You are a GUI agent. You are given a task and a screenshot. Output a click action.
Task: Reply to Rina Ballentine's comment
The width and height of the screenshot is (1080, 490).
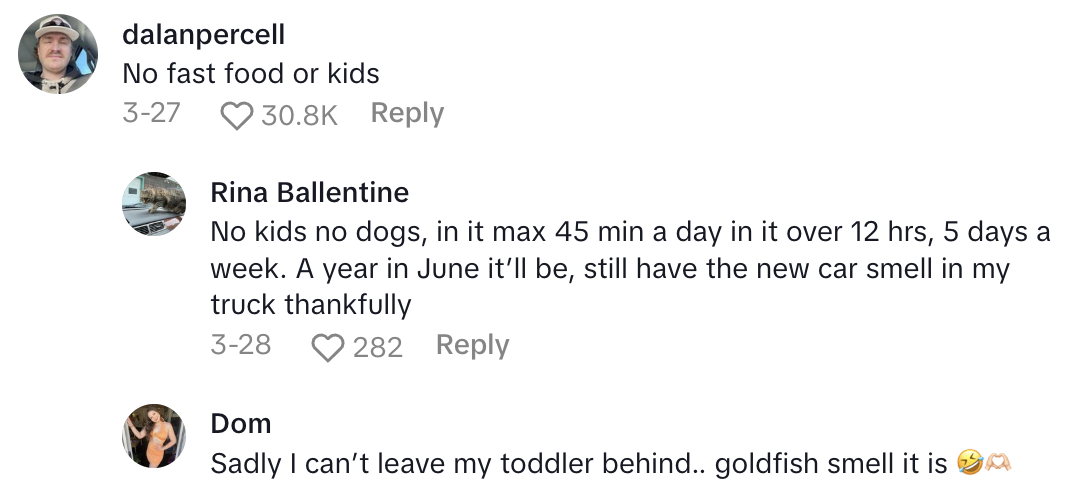pos(472,345)
